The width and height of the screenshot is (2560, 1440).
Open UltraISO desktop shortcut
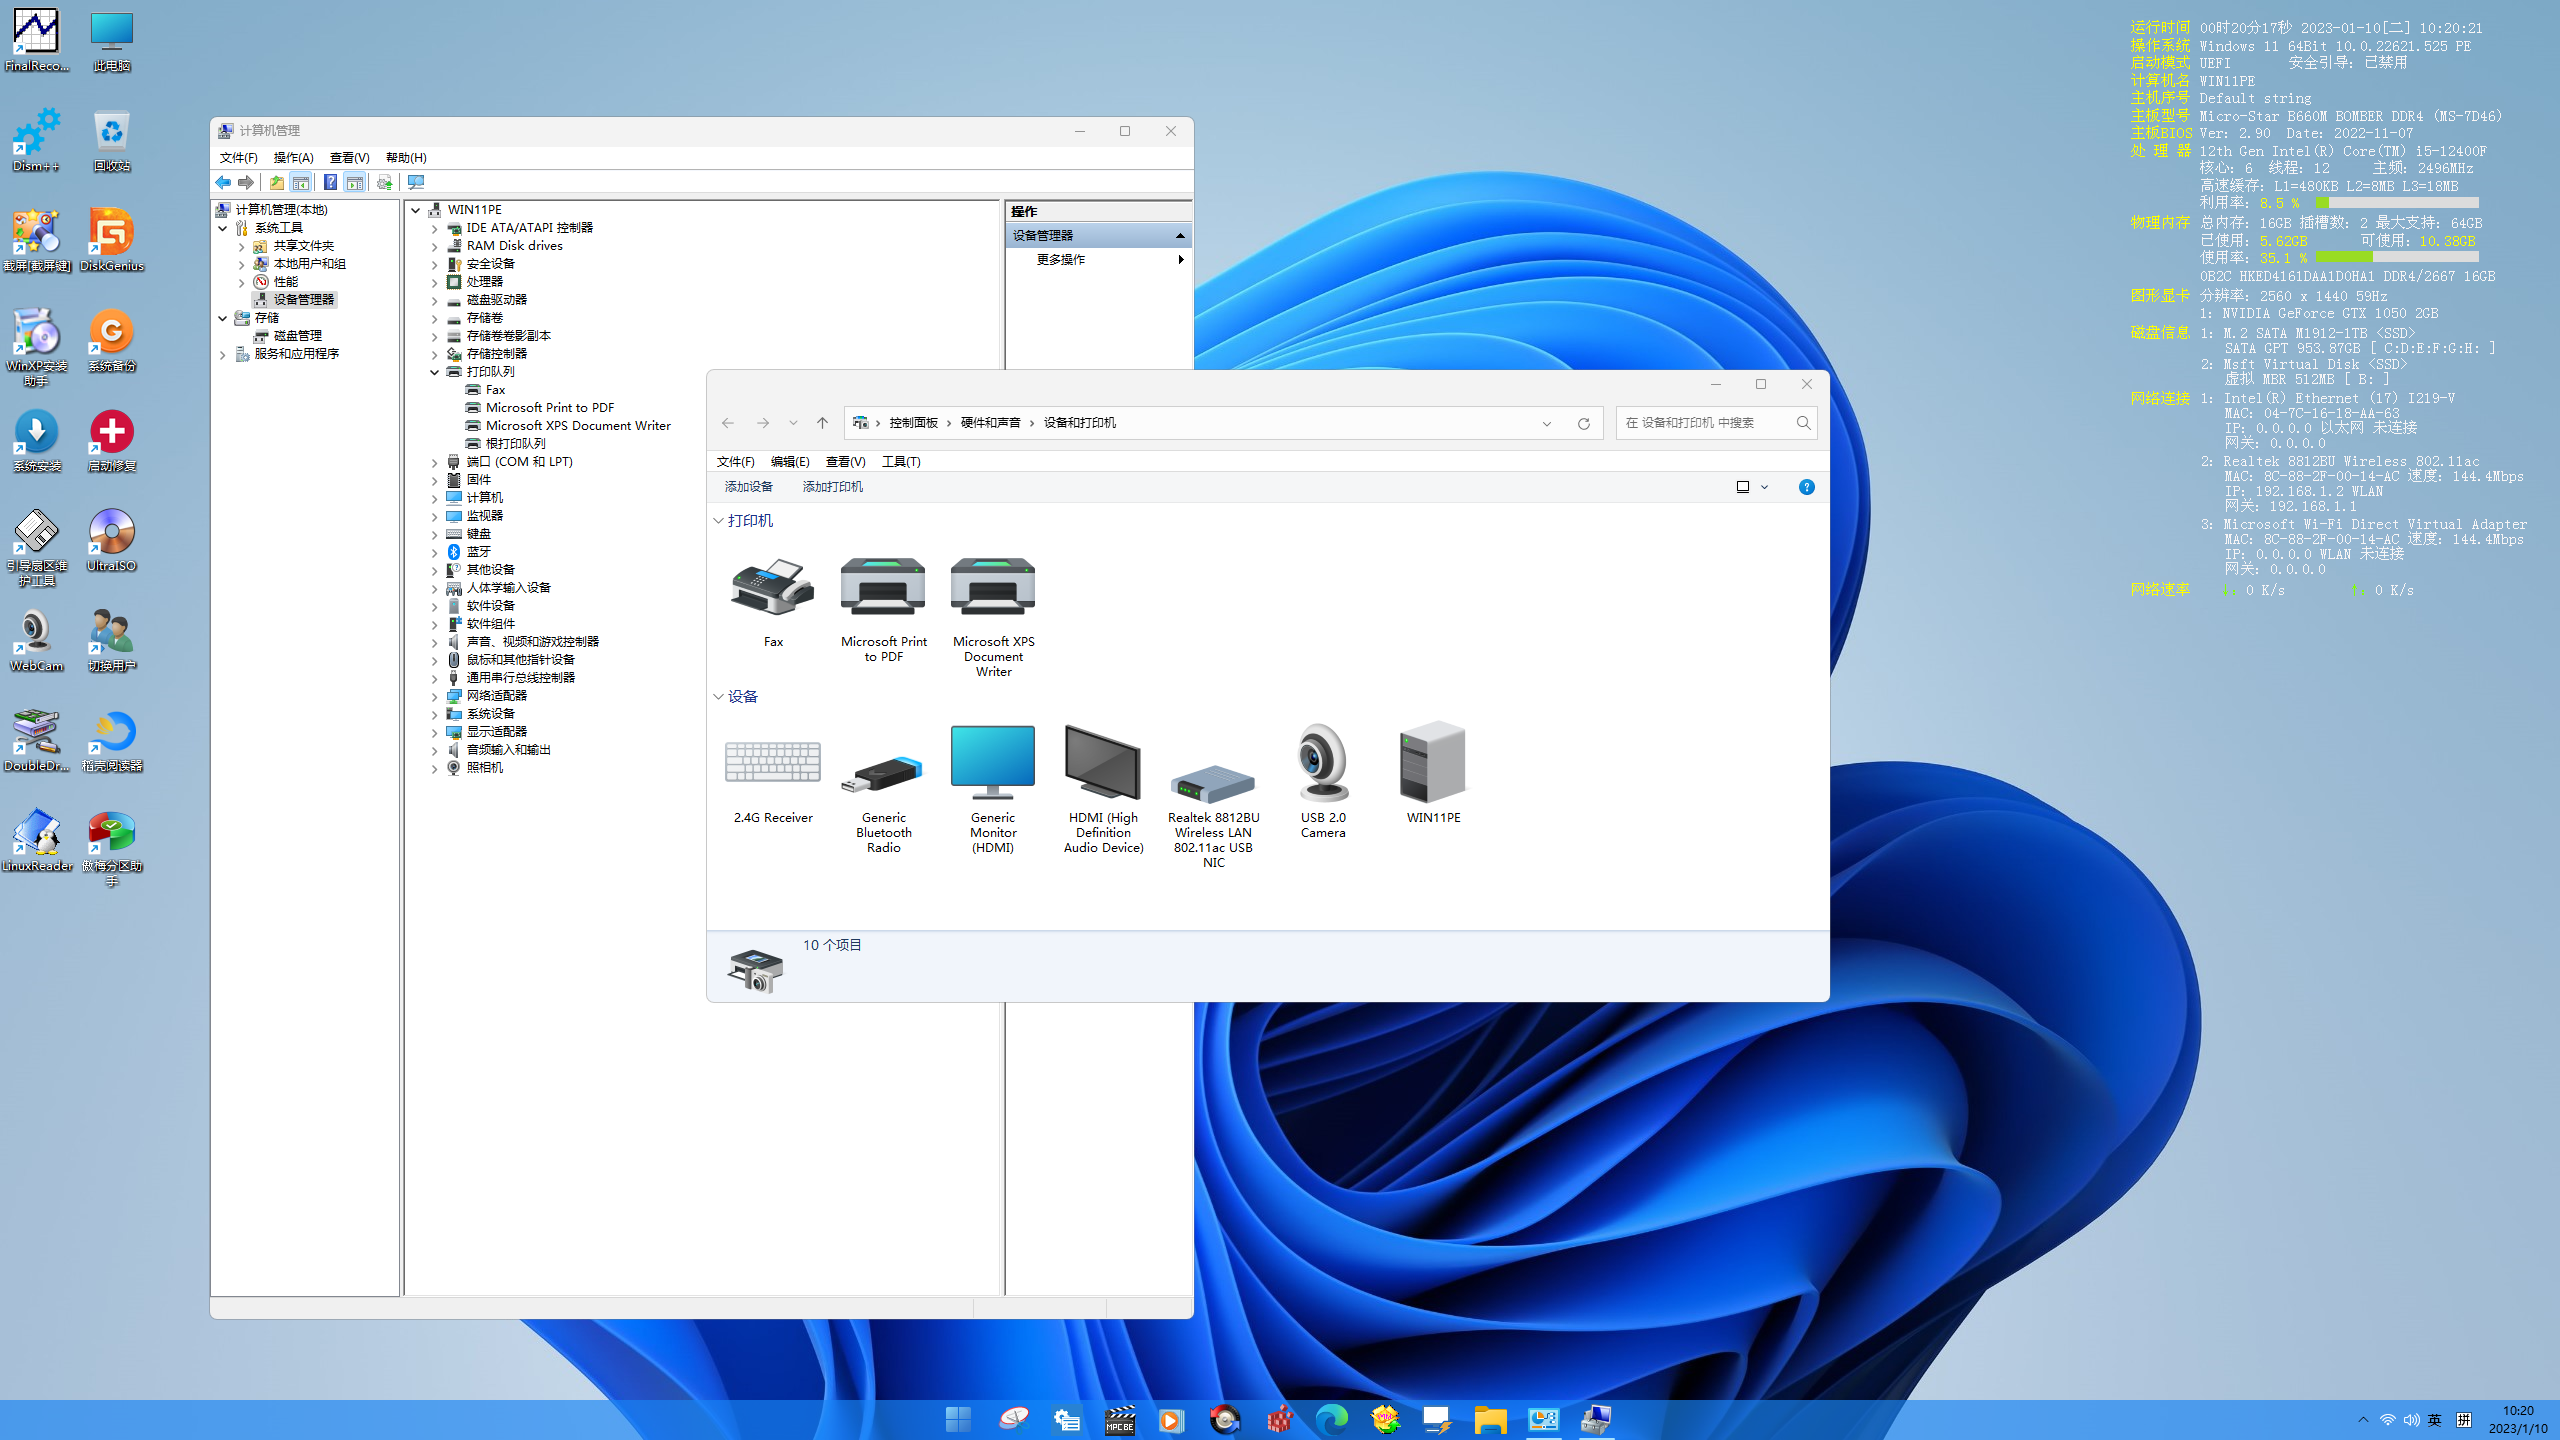point(111,540)
